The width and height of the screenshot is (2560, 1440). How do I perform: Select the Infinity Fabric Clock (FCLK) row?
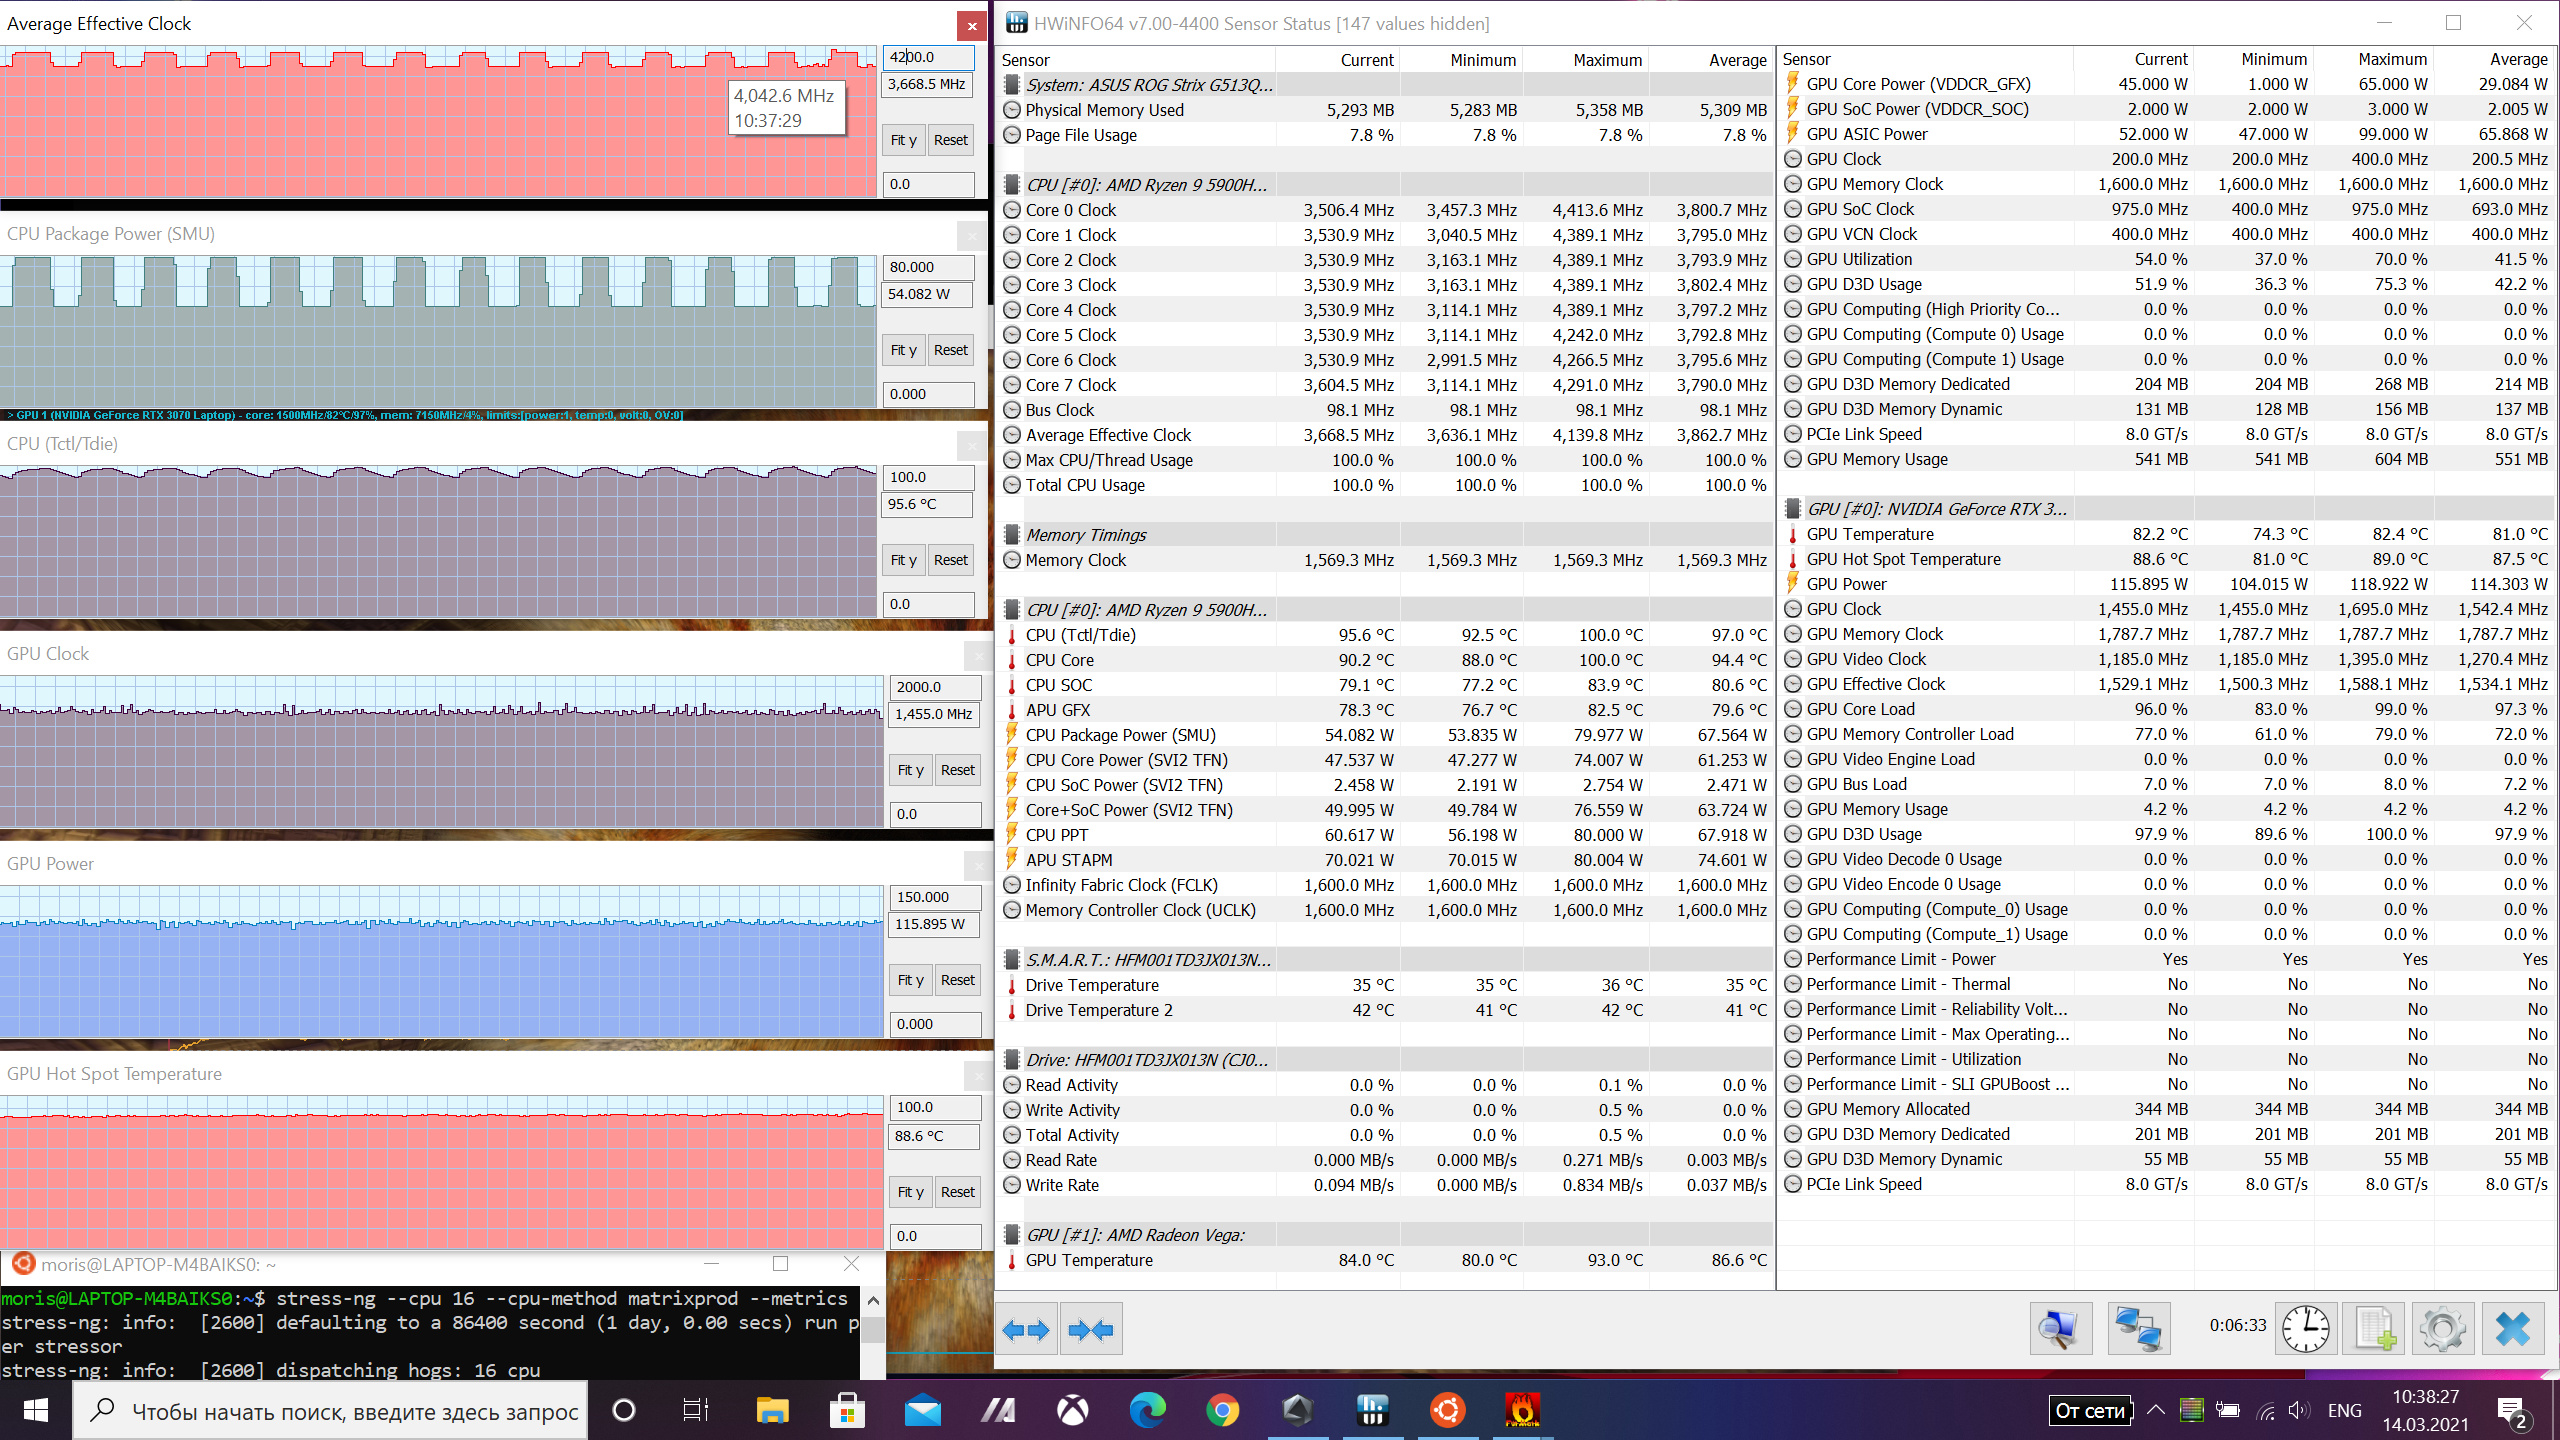coord(1385,885)
